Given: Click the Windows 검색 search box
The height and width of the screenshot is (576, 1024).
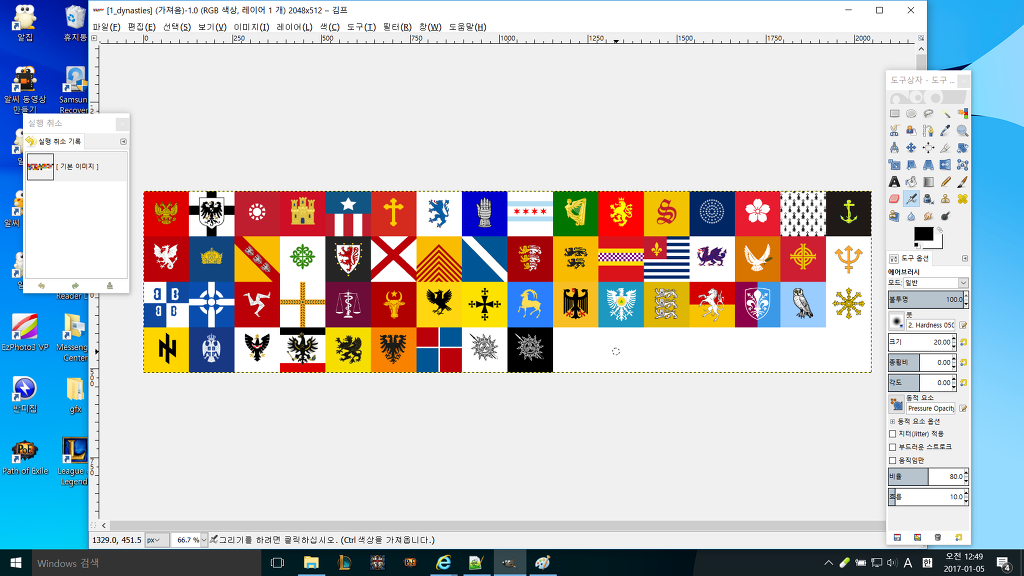Looking at the screenshot, I should [x=146, y=563].
